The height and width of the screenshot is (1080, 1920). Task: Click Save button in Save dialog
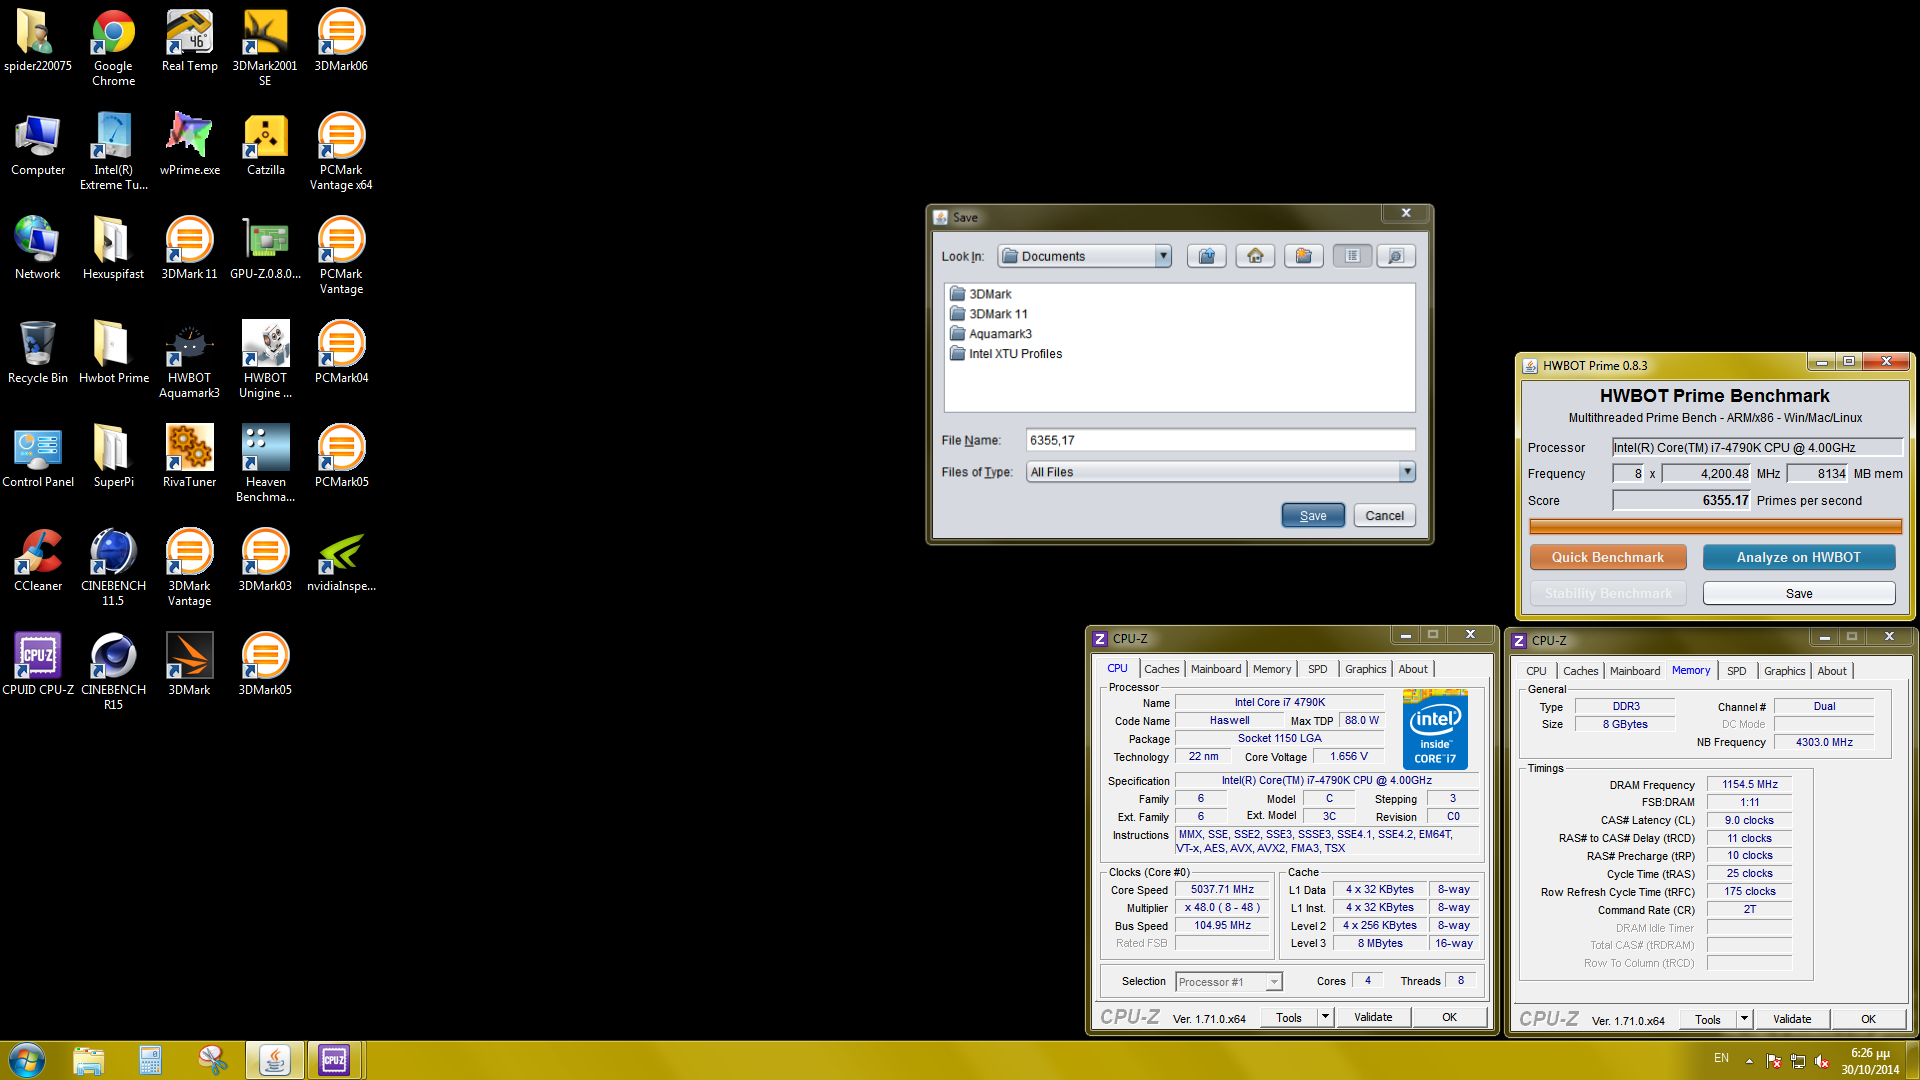pyautogui.click(x=1313, y=516)
